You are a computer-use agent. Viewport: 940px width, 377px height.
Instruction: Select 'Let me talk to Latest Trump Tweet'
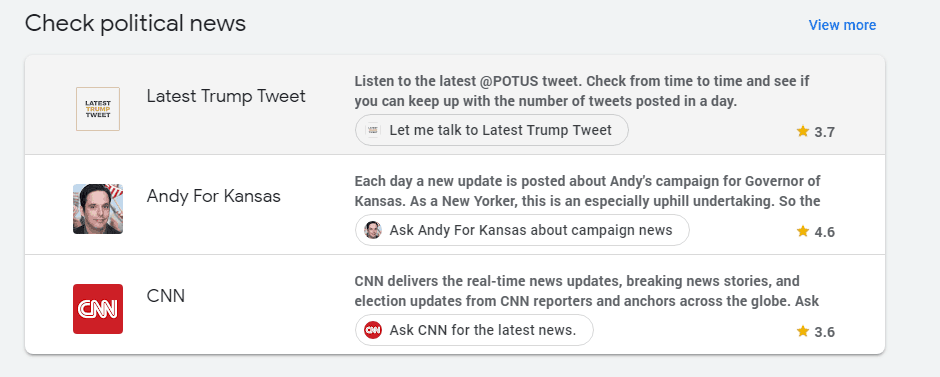492,130
